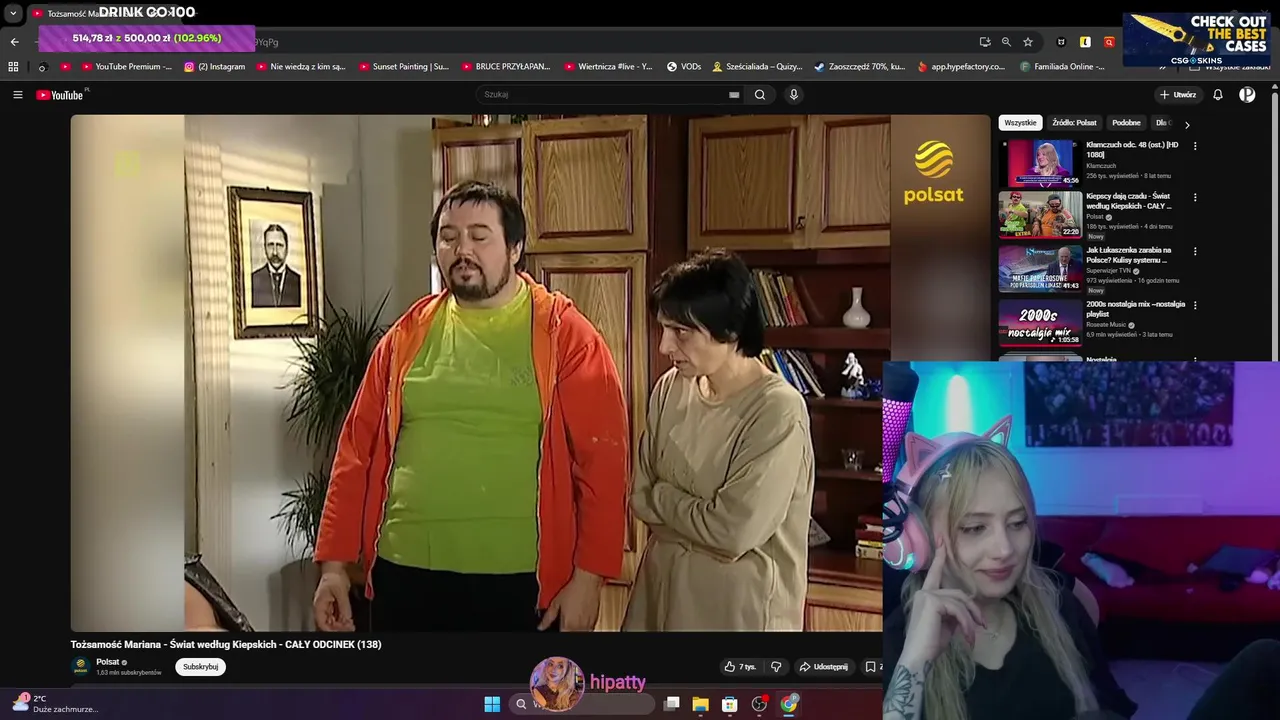This screenshot has width=1280, height=720.
Task: Click the Utwórz create button
Action: click(1178, 95)
